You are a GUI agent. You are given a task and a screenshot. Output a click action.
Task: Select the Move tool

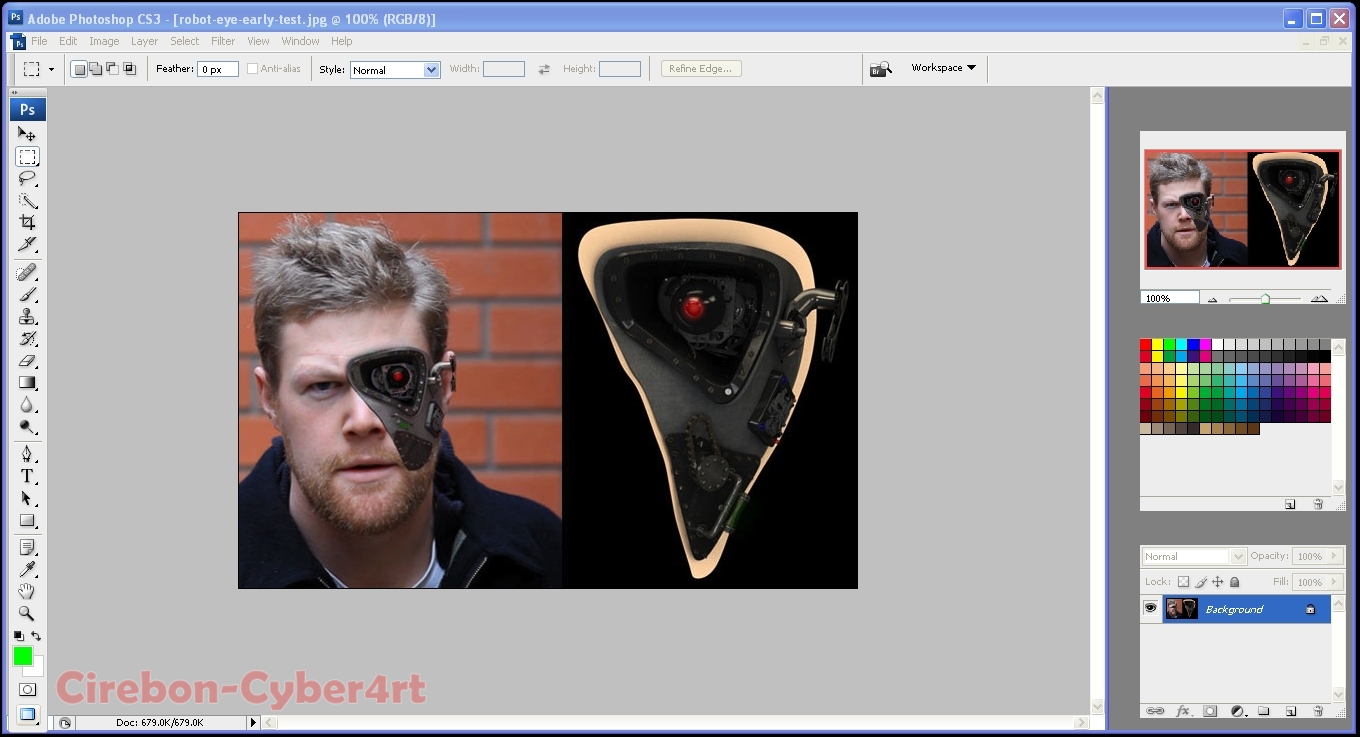pyautogui.click(x=27, y=134)
